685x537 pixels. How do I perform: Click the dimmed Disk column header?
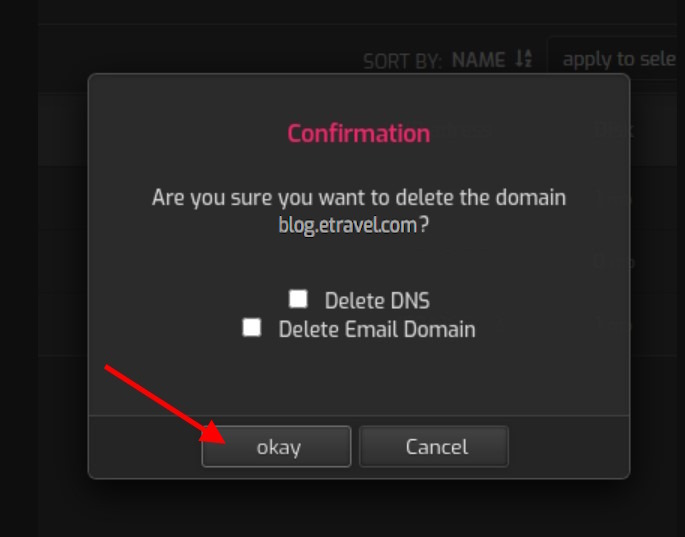615,130
